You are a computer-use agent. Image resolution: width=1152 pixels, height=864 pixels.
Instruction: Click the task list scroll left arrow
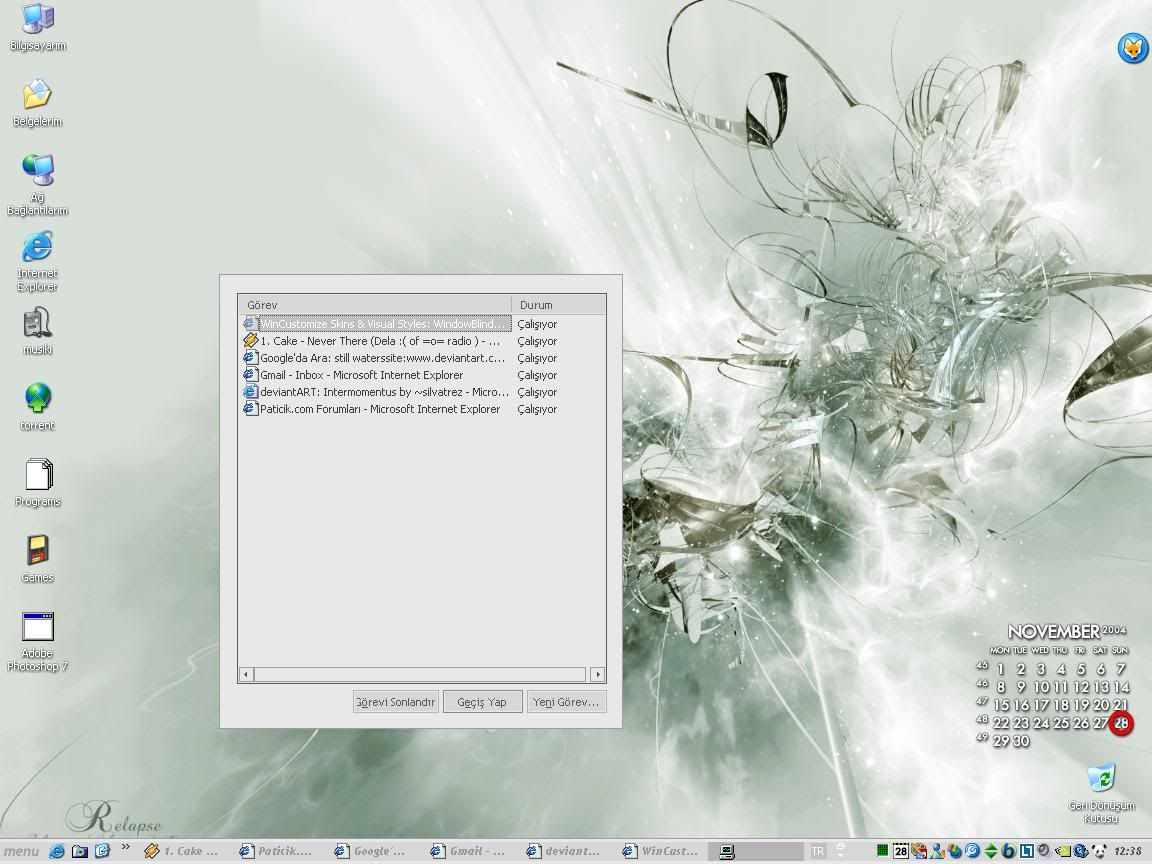click(246, 674)
